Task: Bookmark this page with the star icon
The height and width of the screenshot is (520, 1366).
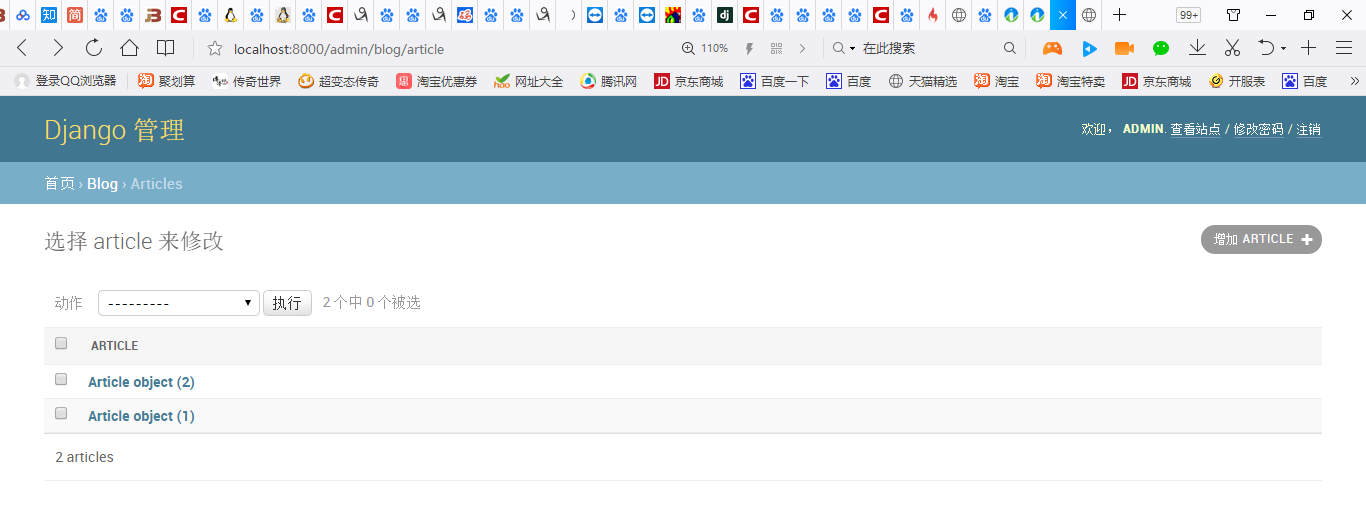Action: click(x=214, y=48)
